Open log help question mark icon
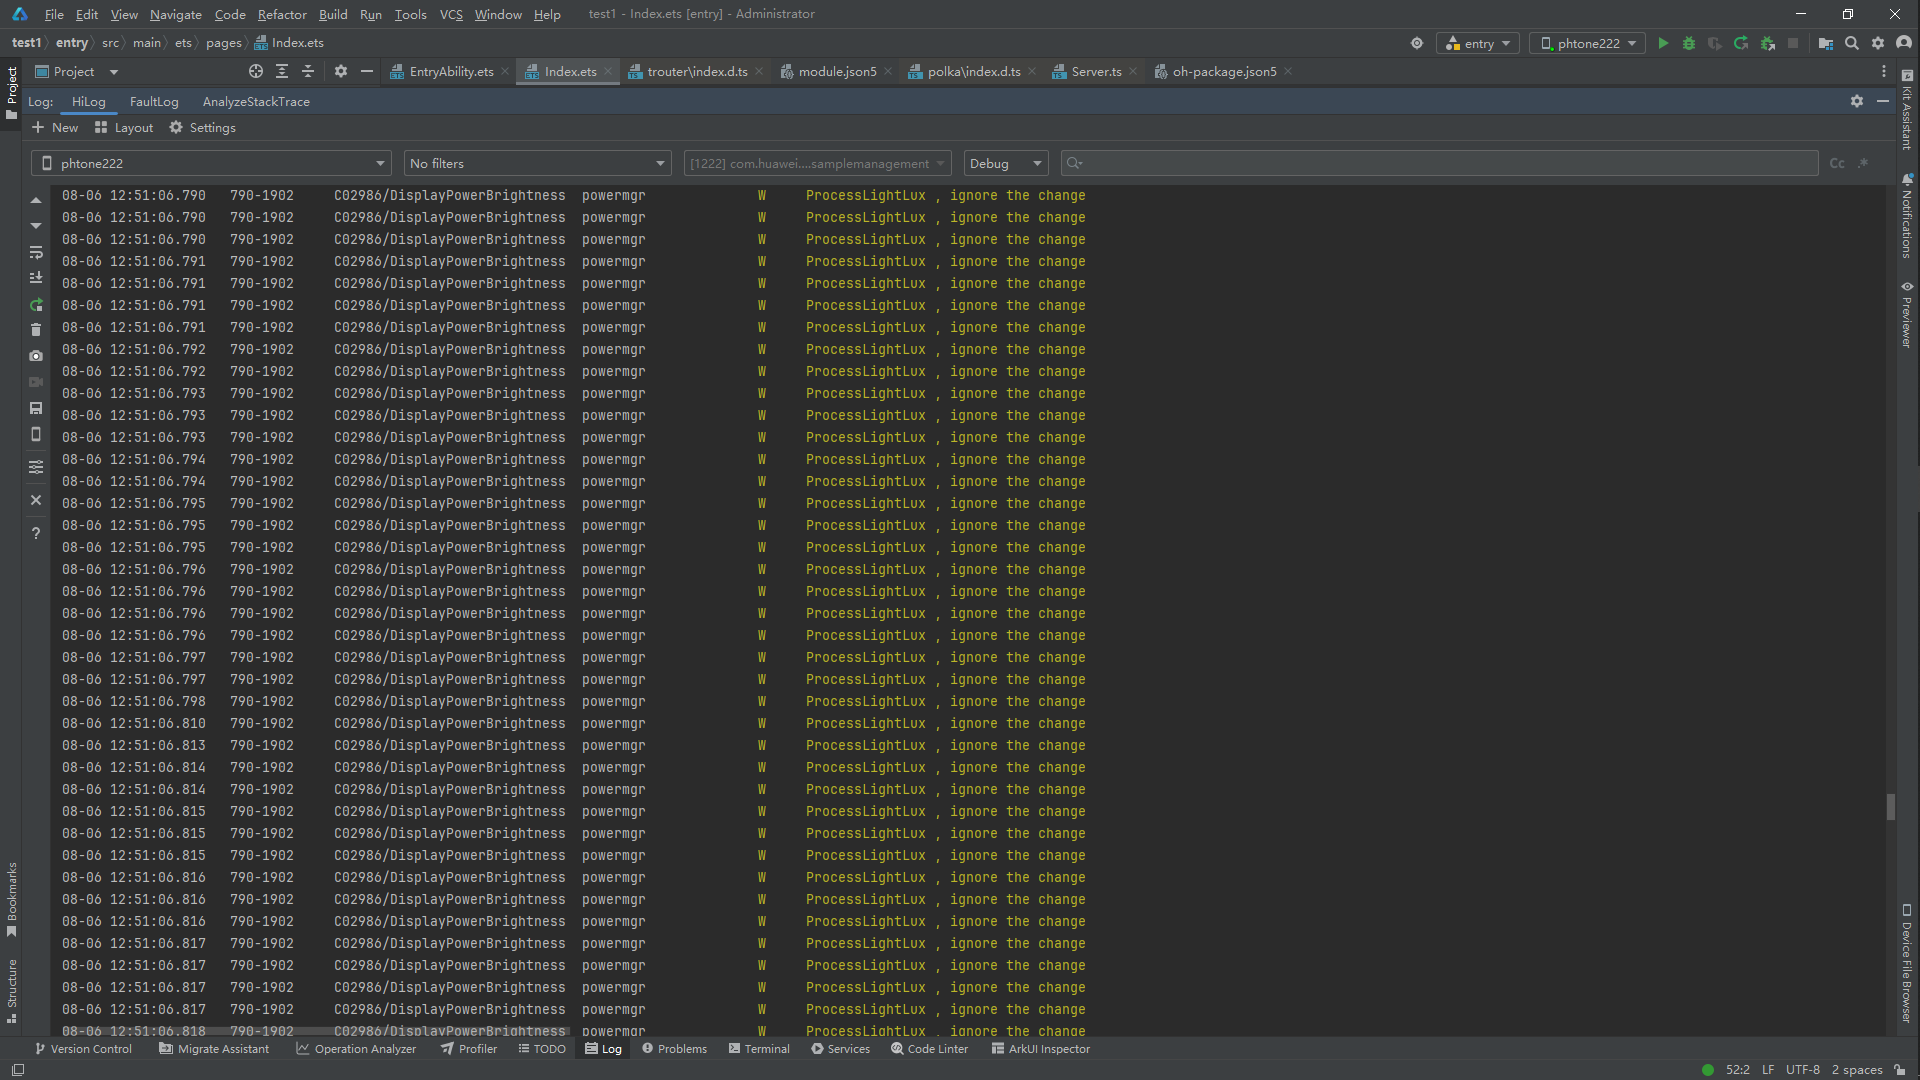1920x1080 pixels. pos(36,533)
